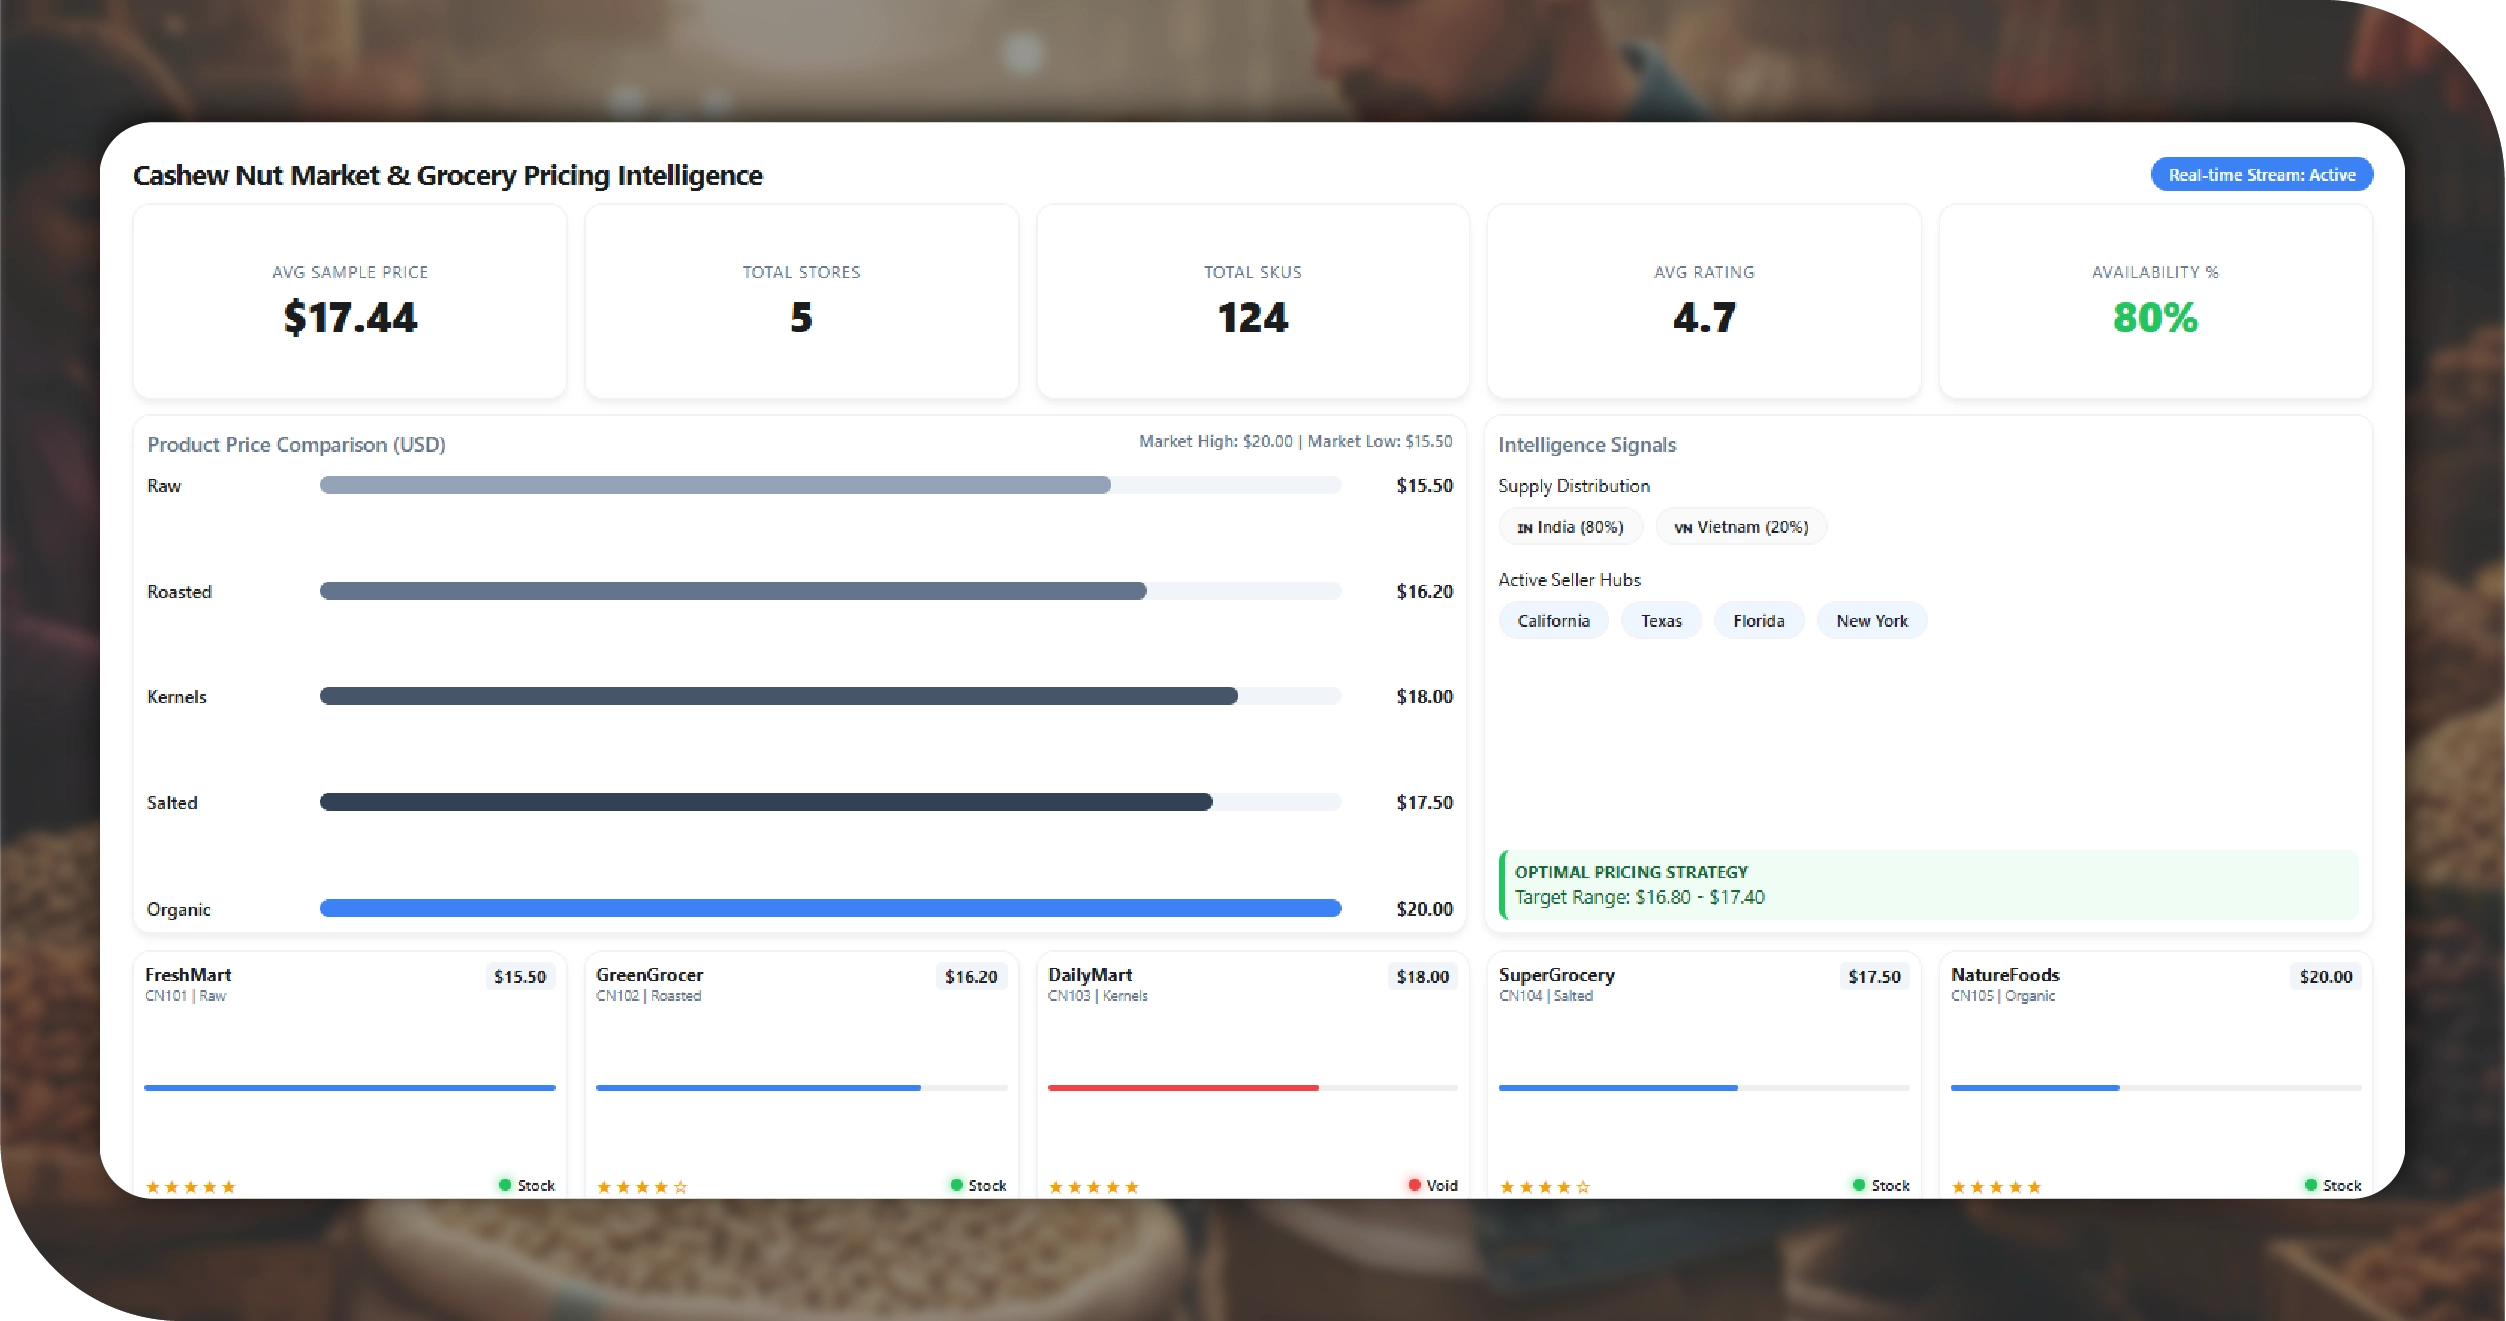Select the New York seller hub chip
This screenshot has height=1321, width=2506.
coord(1872,621)
